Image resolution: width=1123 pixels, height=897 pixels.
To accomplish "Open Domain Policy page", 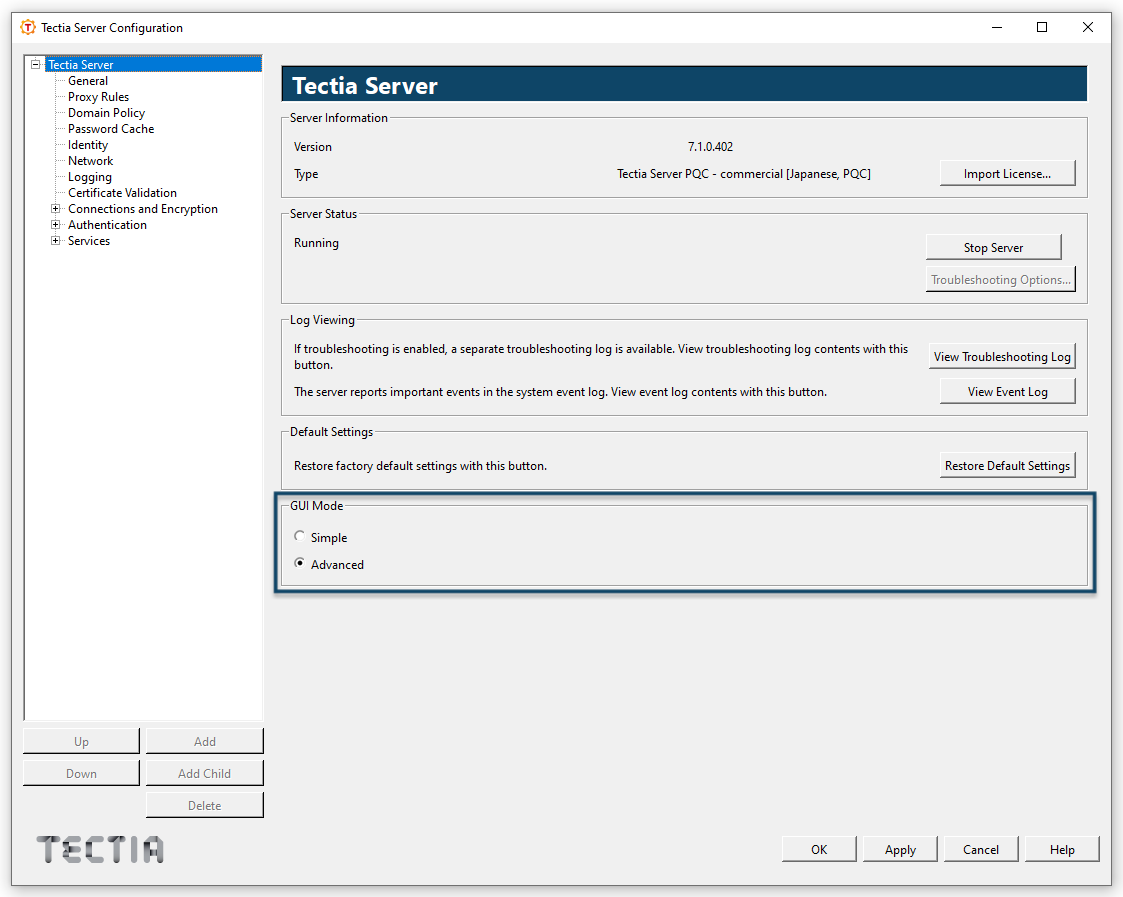I will 106,112.
